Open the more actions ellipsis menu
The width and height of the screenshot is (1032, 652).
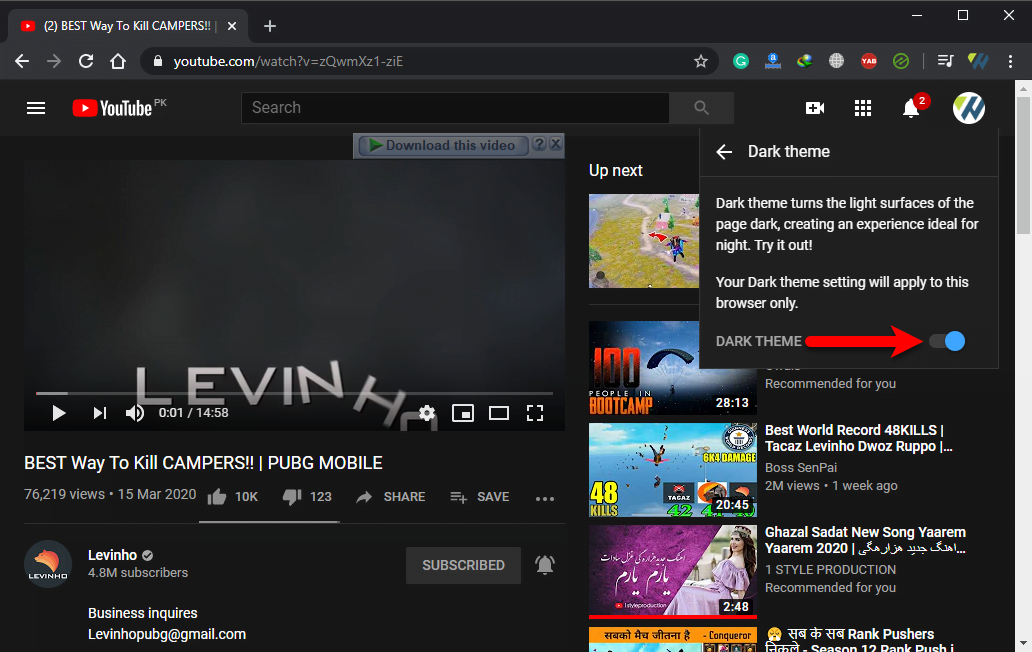pyautogui.click(x=545, y=499)
